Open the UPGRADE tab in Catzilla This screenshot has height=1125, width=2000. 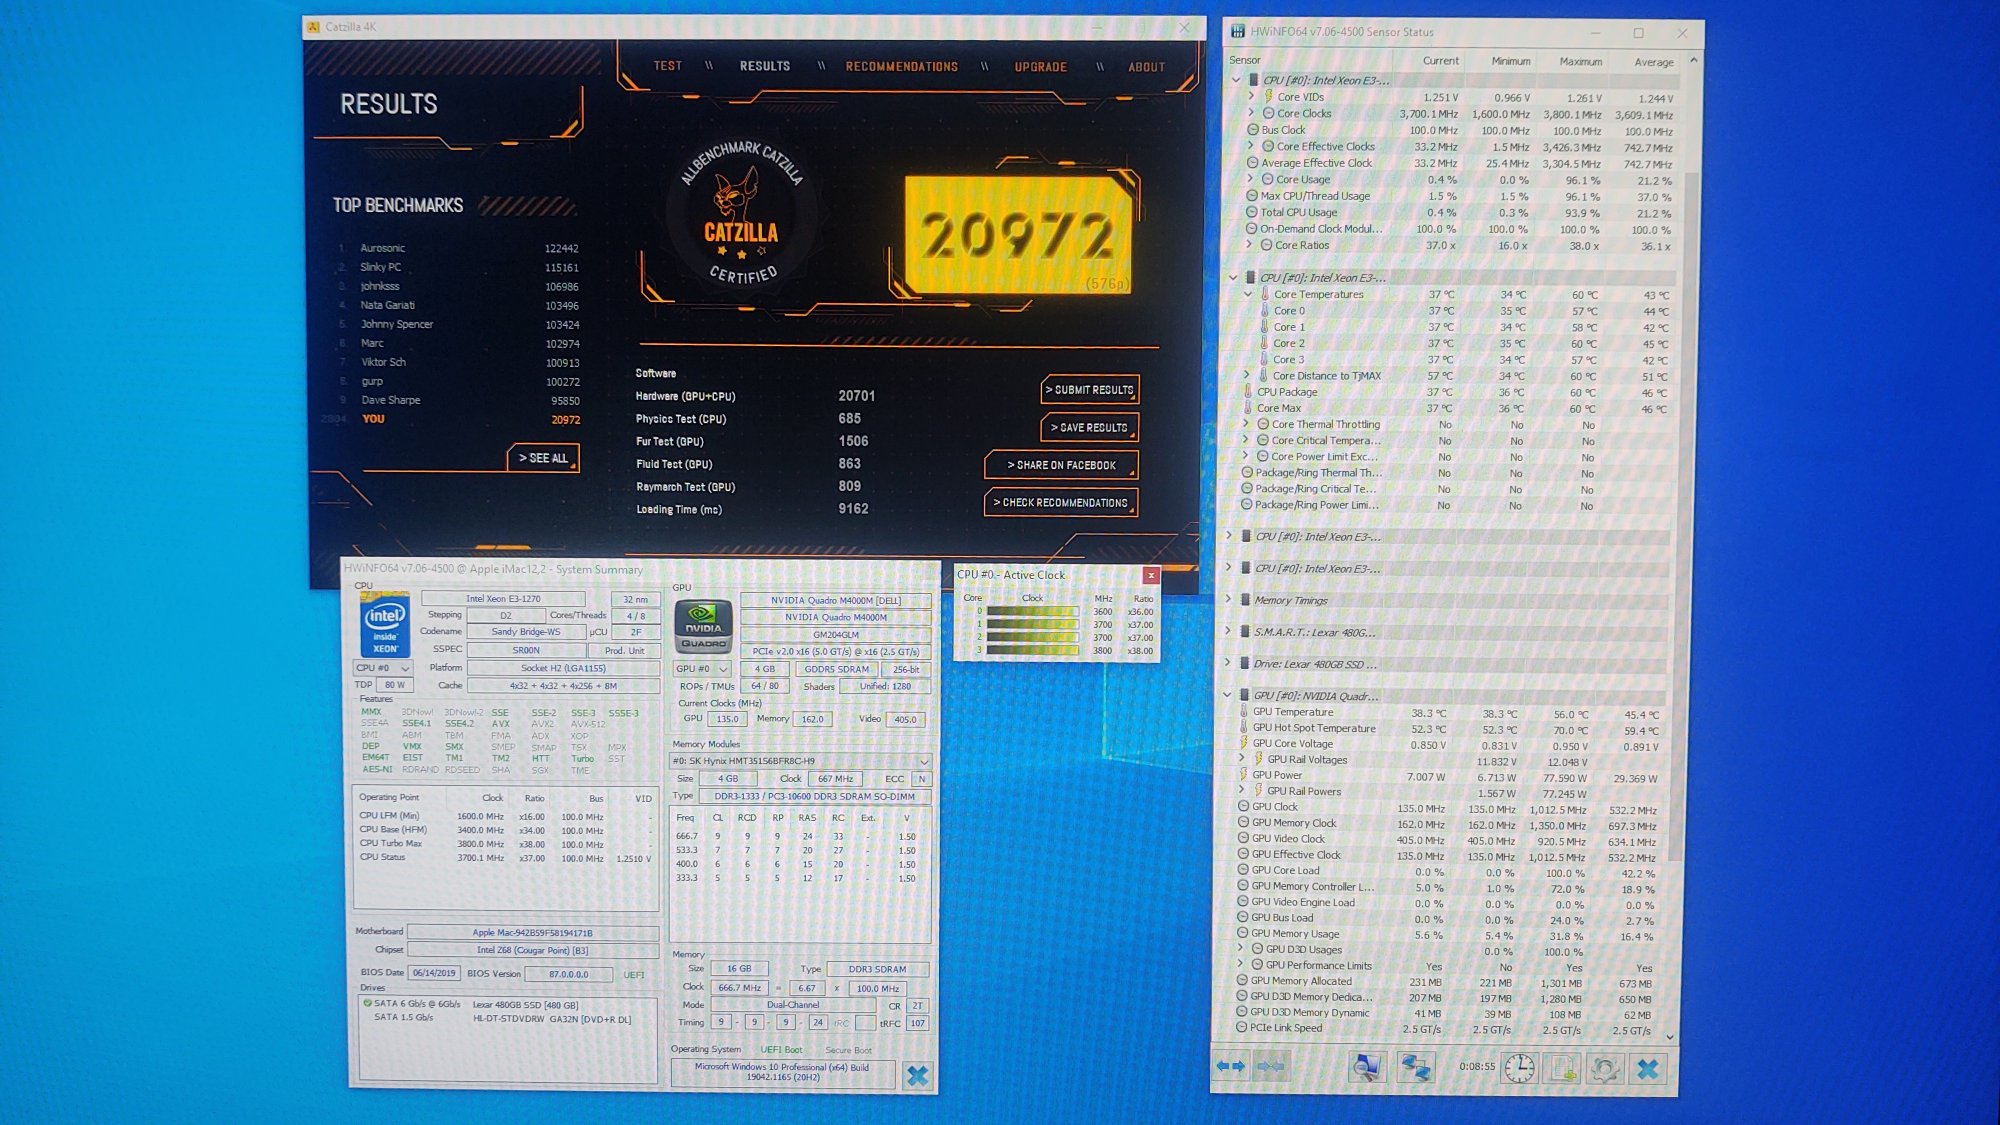[x=1040, y=67]
